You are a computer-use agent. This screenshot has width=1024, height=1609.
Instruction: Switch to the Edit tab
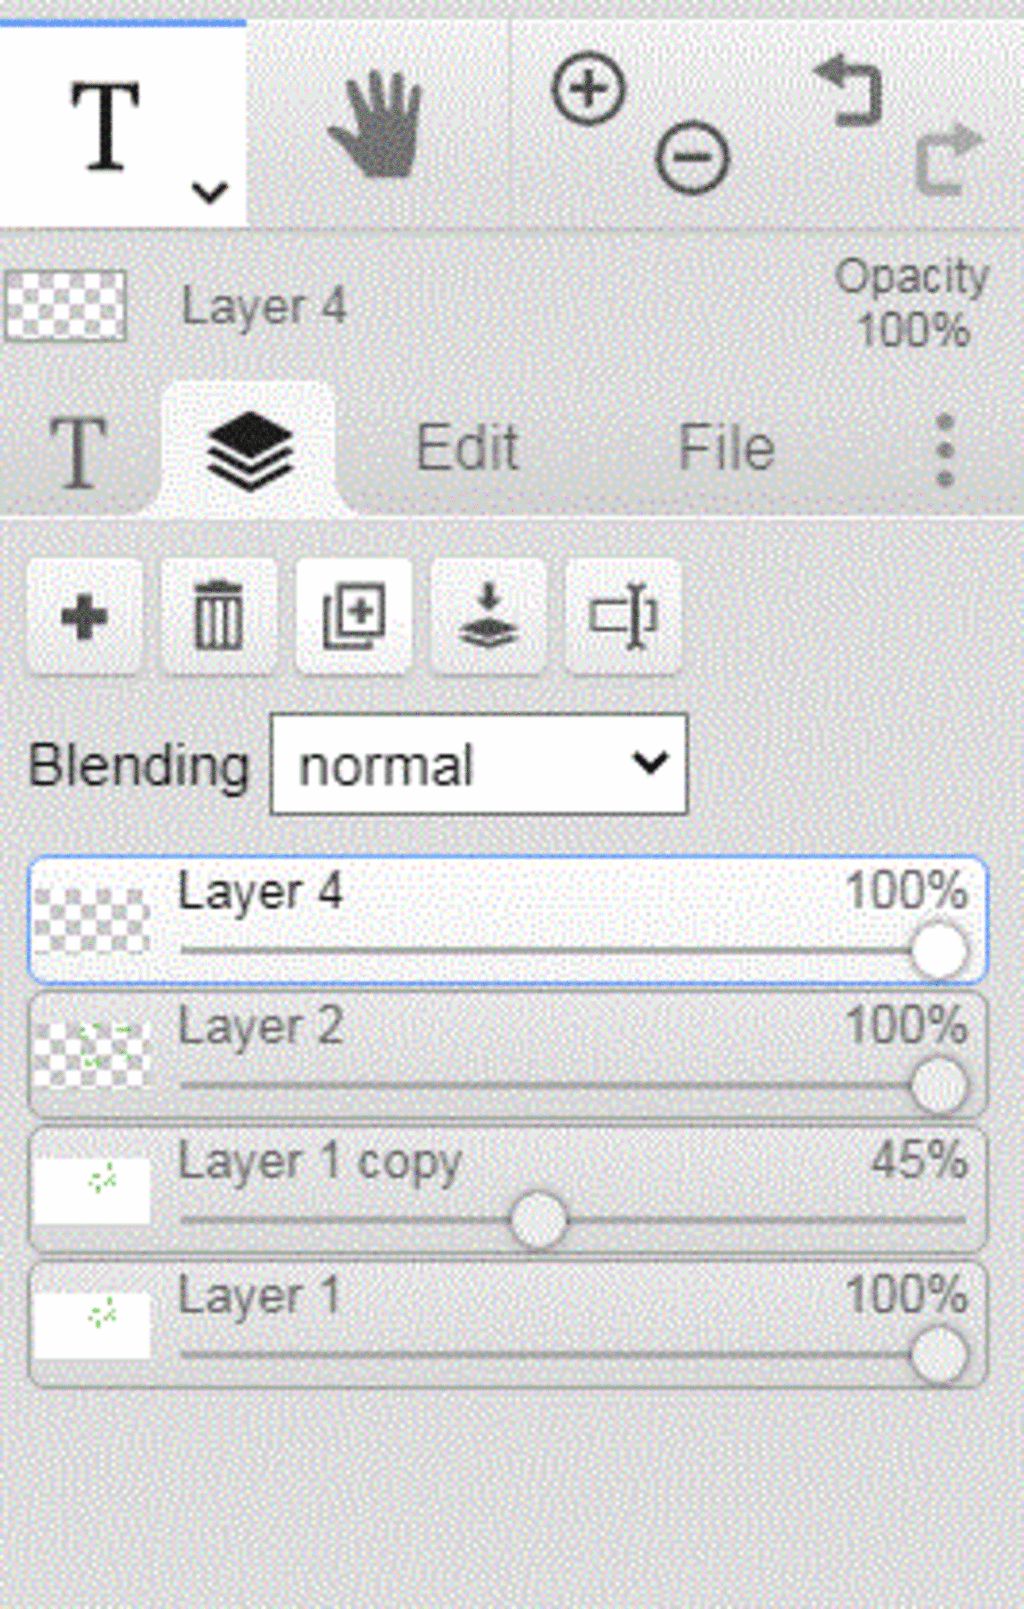click(467, 448)
